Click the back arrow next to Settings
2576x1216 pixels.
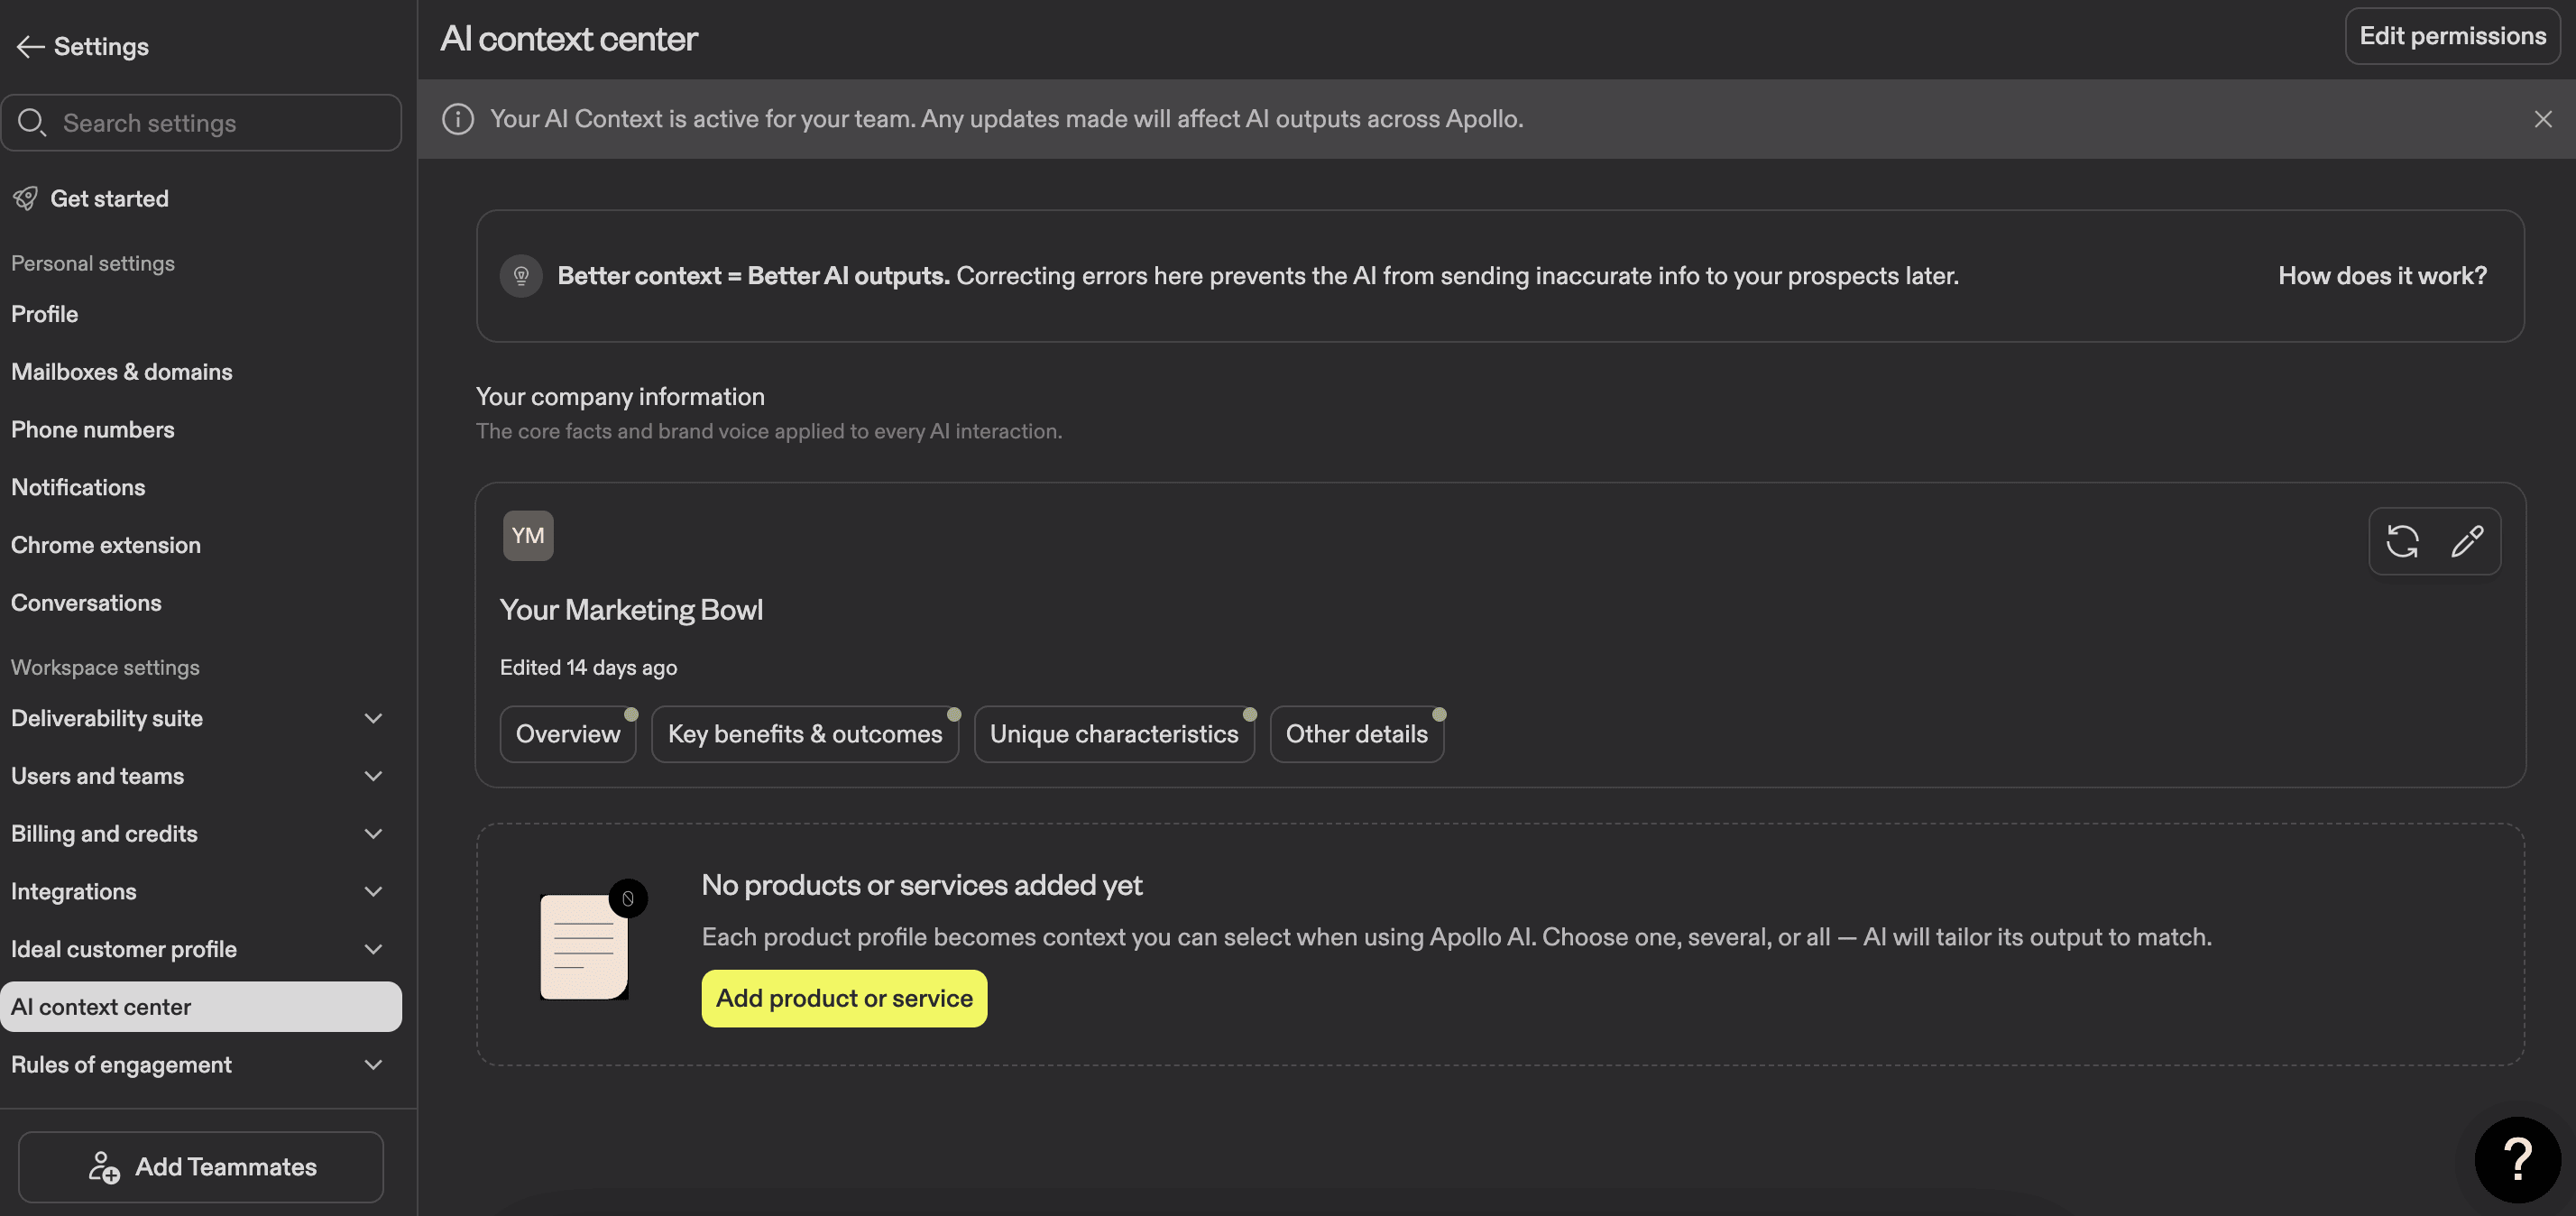point(30,47)
